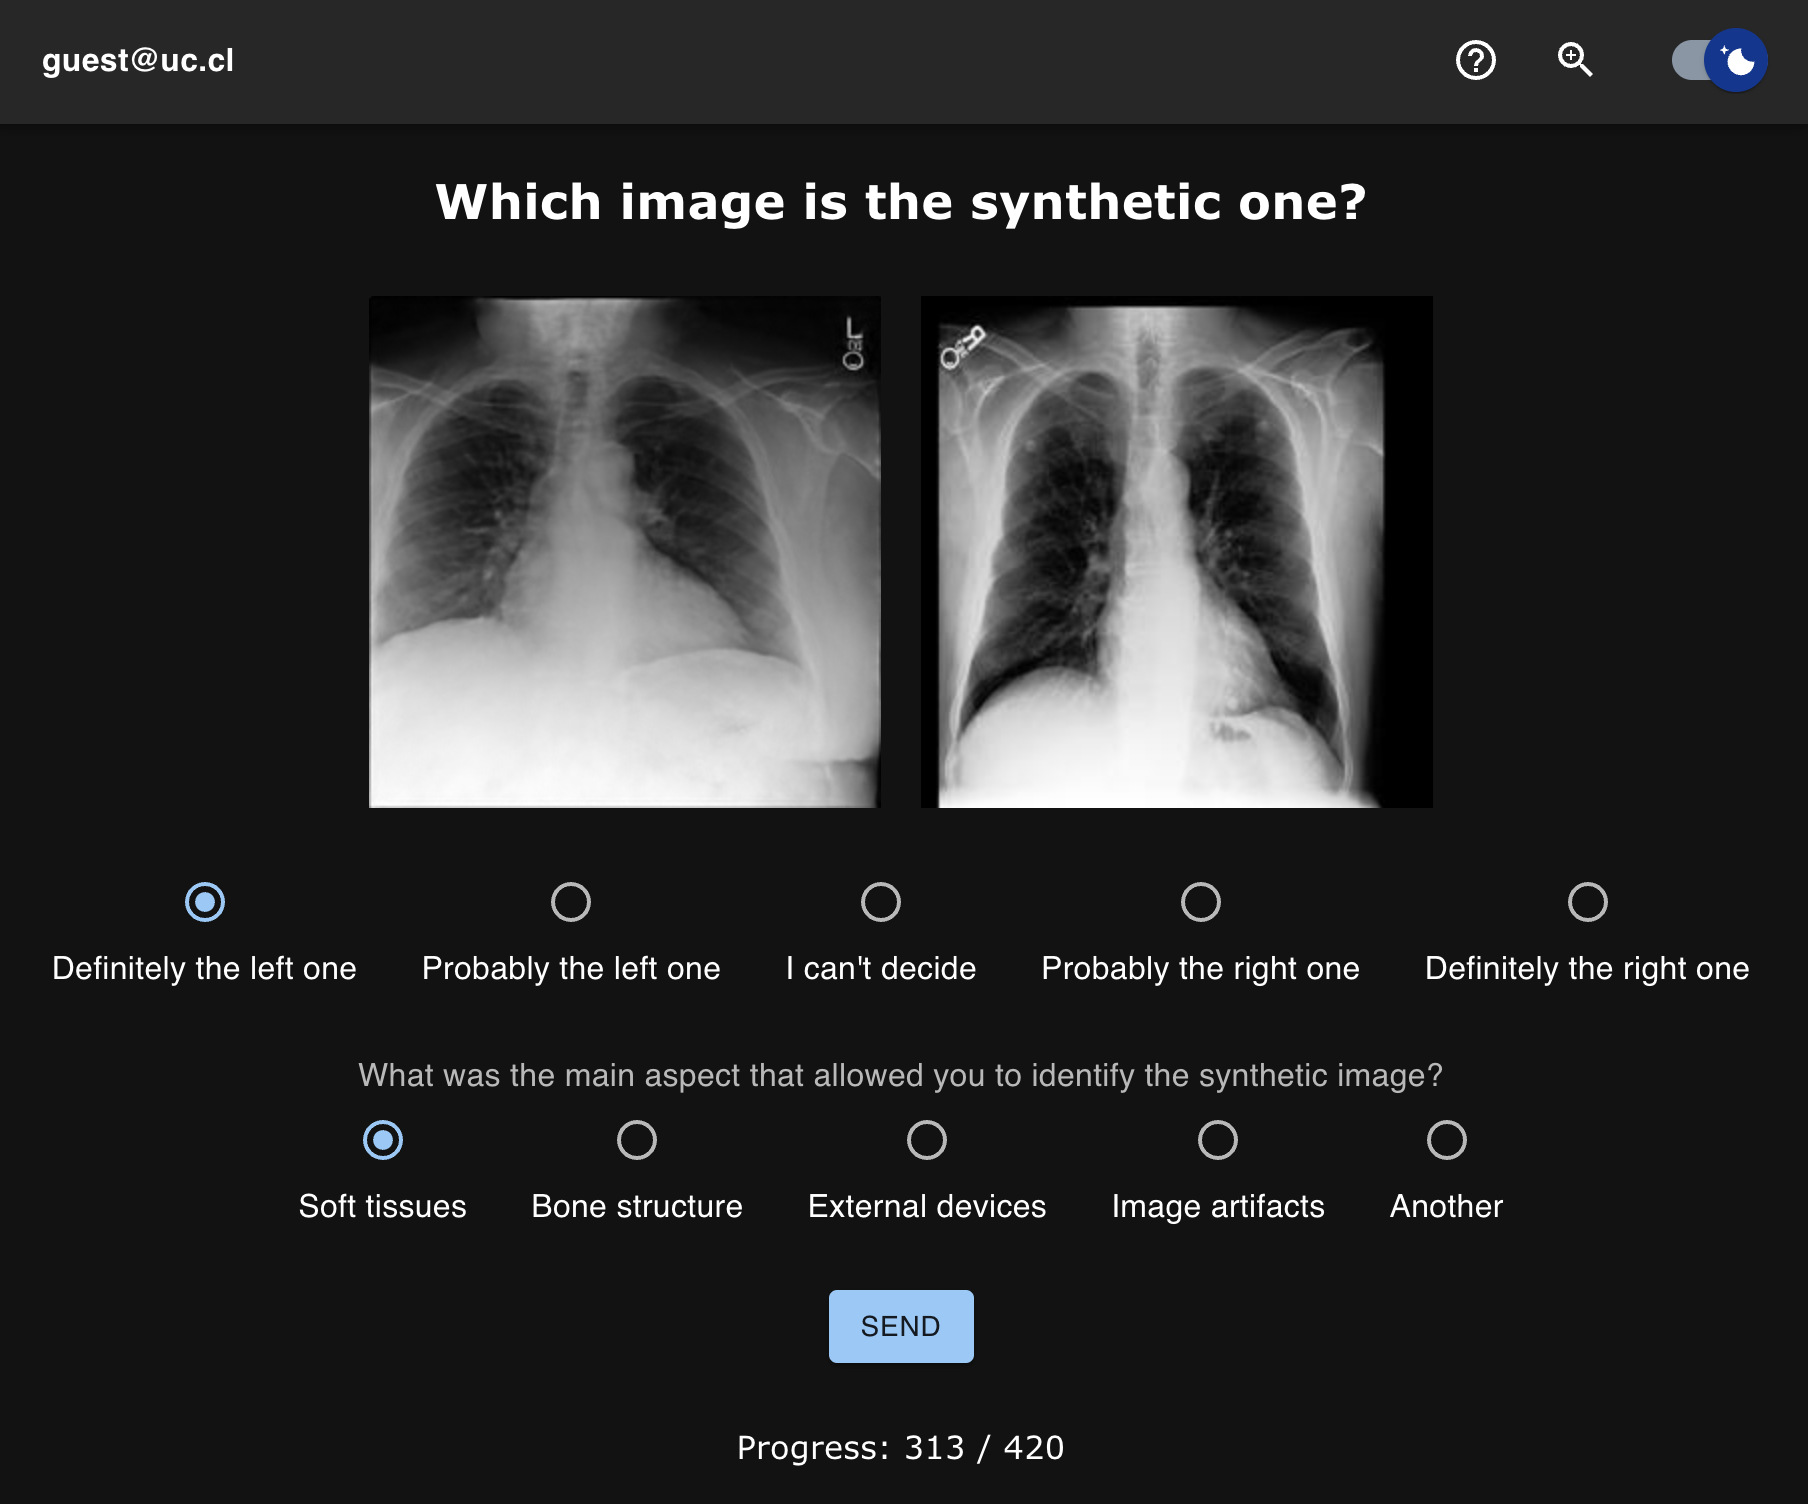Viewport: 1808px width, 1504px height.
Task: Click the right chest X-ray image
Action: [1177, 552]
